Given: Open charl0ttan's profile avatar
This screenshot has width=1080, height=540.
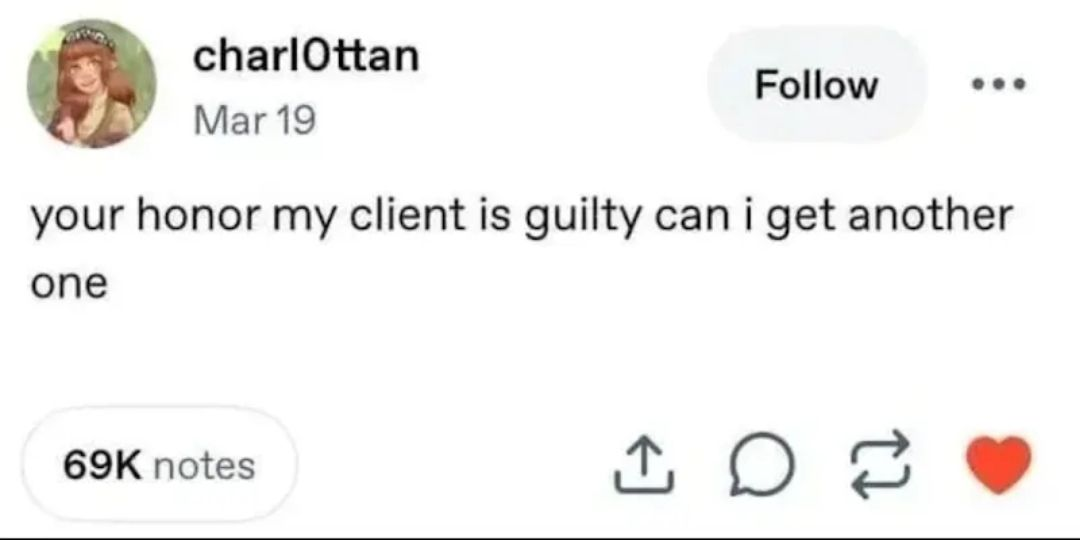Looking at the screenshot, I should point(91,83).
